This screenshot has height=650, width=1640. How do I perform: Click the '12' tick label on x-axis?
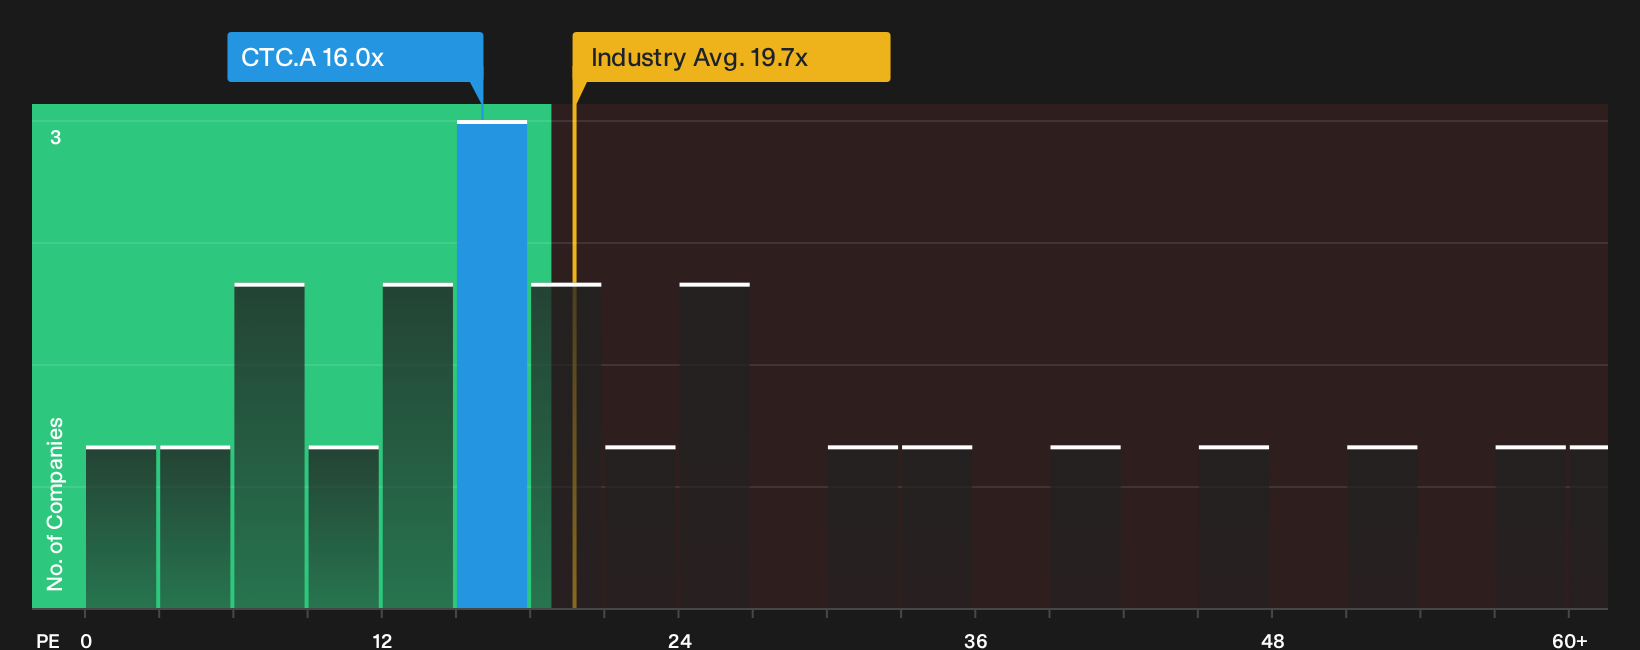point(382,640)
